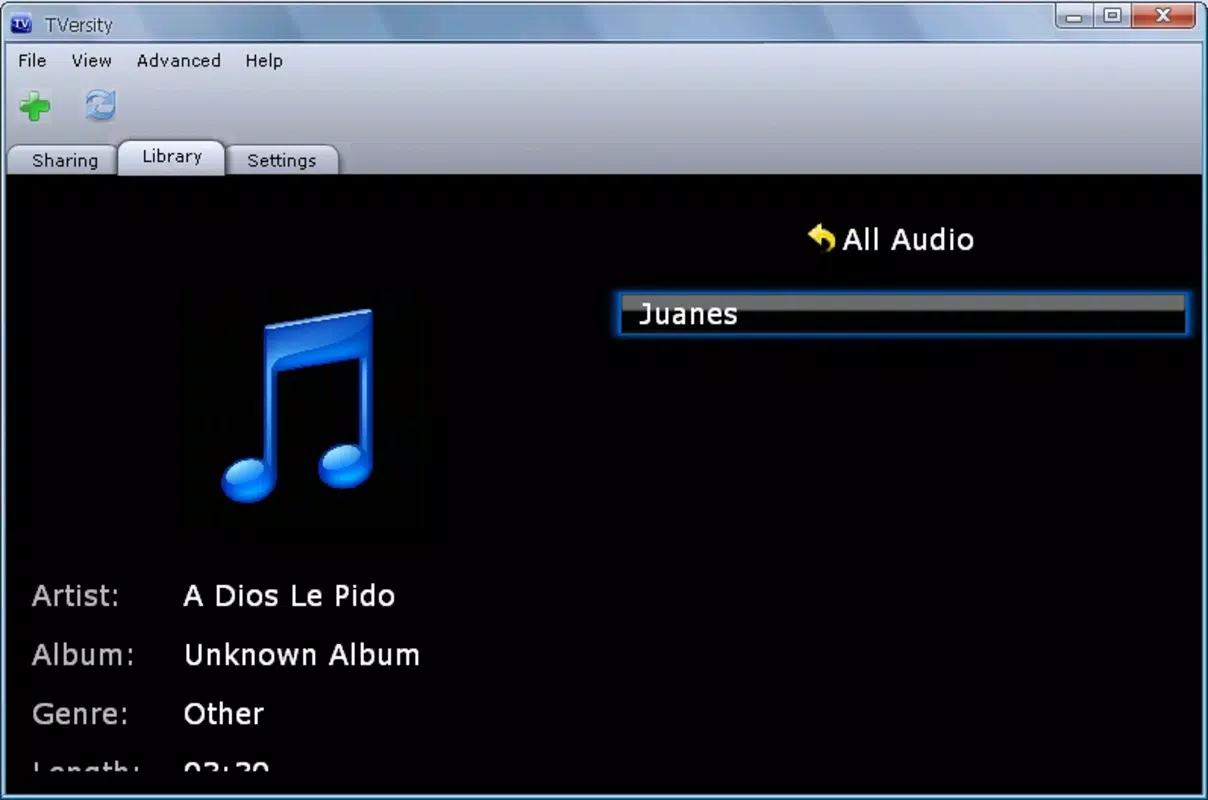Click the genre value Other
The width and height of the screenshot is (1208, 800).
tap(224, 714)
